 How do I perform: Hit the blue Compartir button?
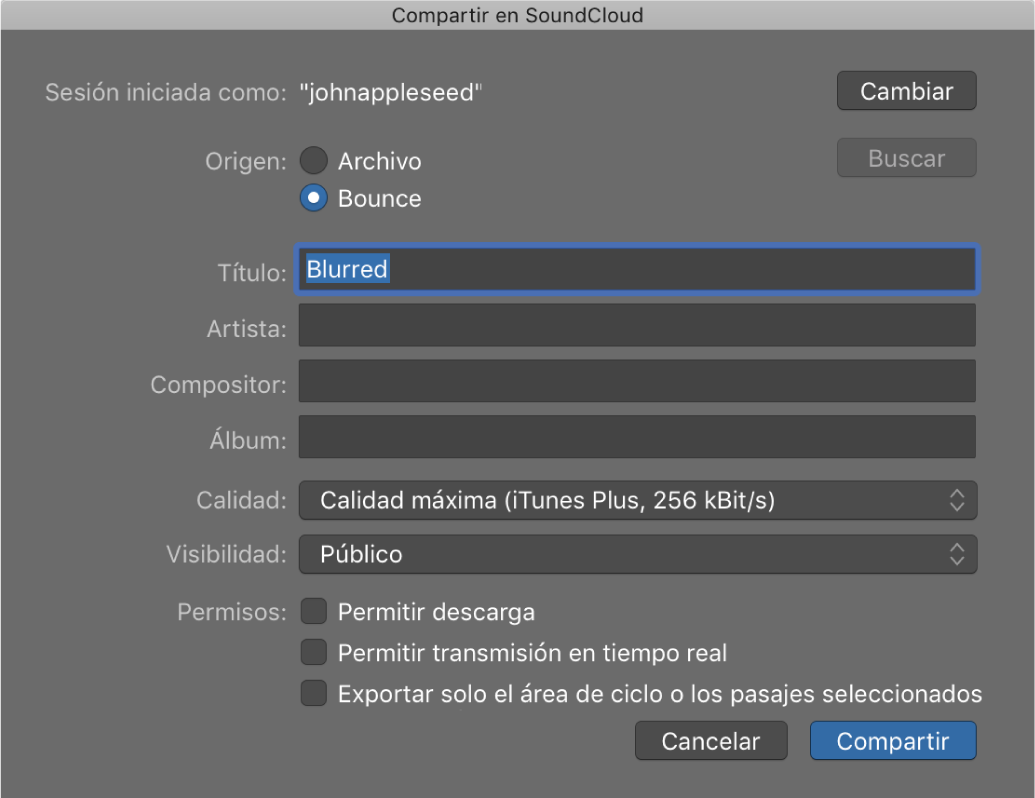tap(892, 741)
